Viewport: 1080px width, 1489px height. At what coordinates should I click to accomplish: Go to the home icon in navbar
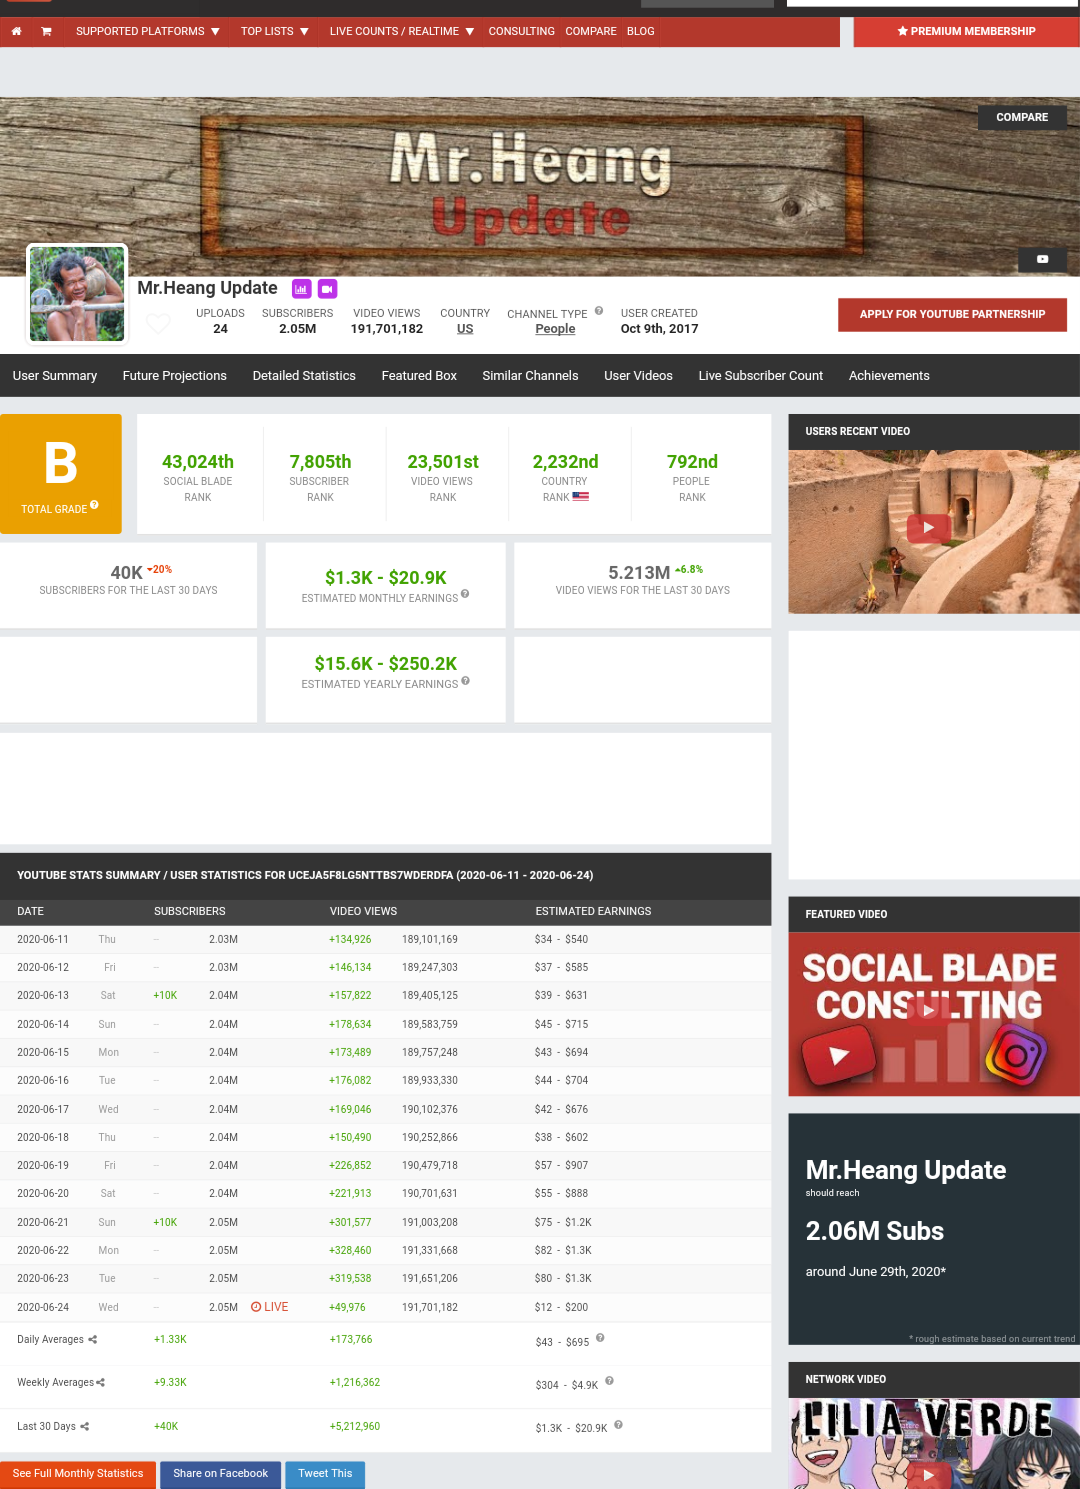tap(16, 32)
